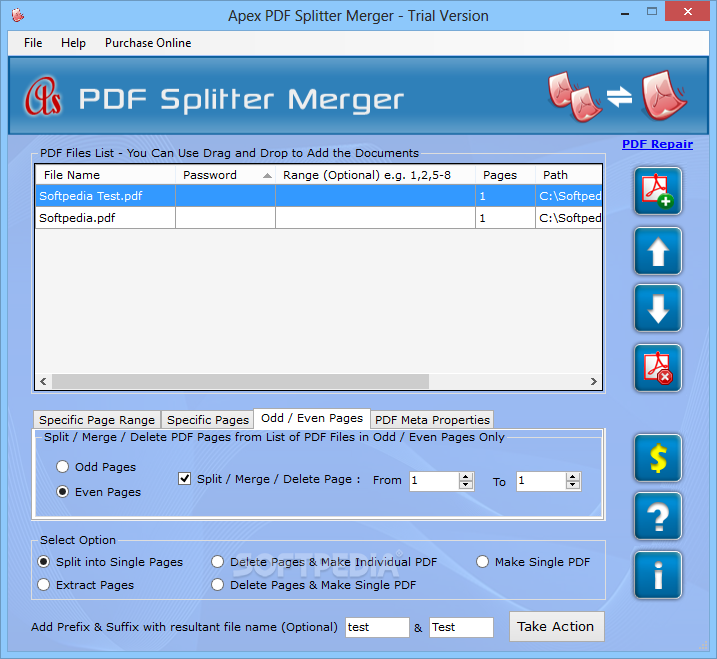
Task: Click the prefix field containing 'test'
Action: [x=377, y=627]
